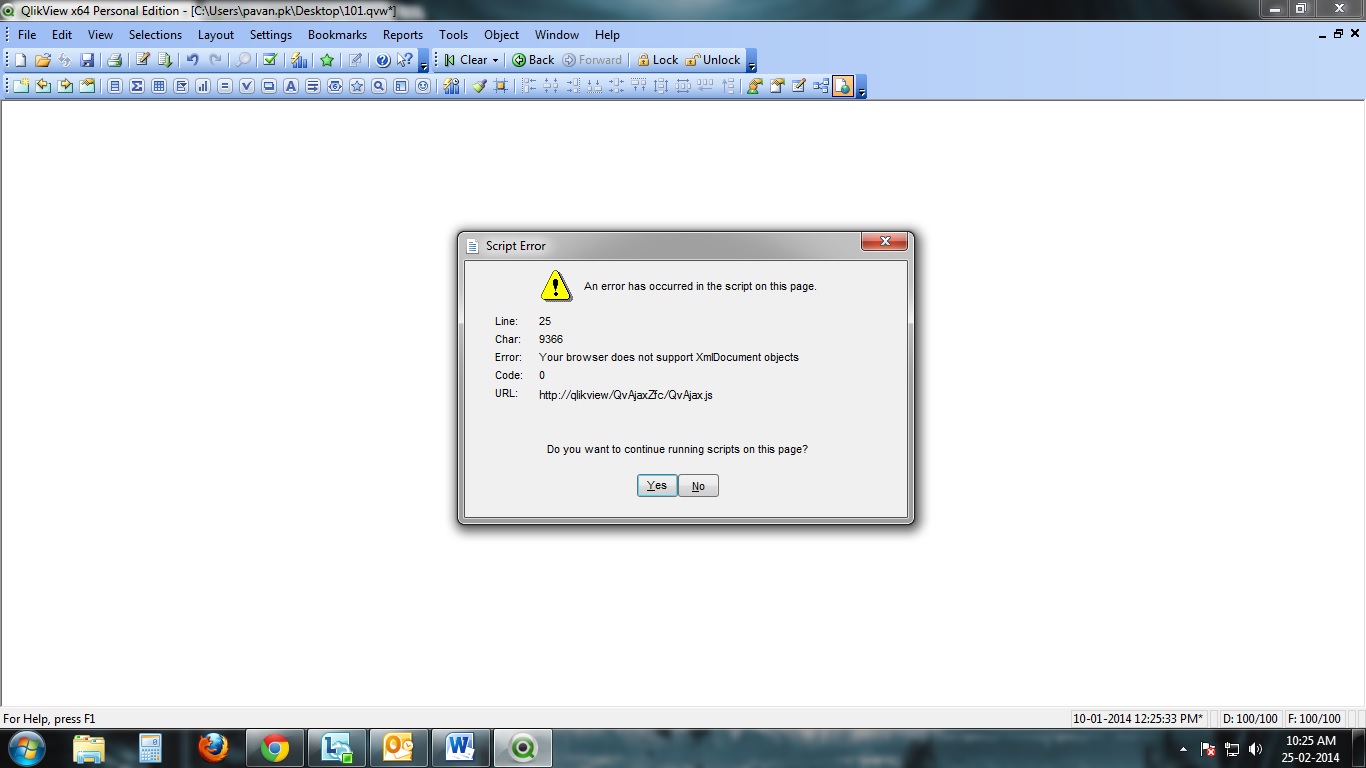
Task: Open the volume control in system tray
Action: point(1256,749)
